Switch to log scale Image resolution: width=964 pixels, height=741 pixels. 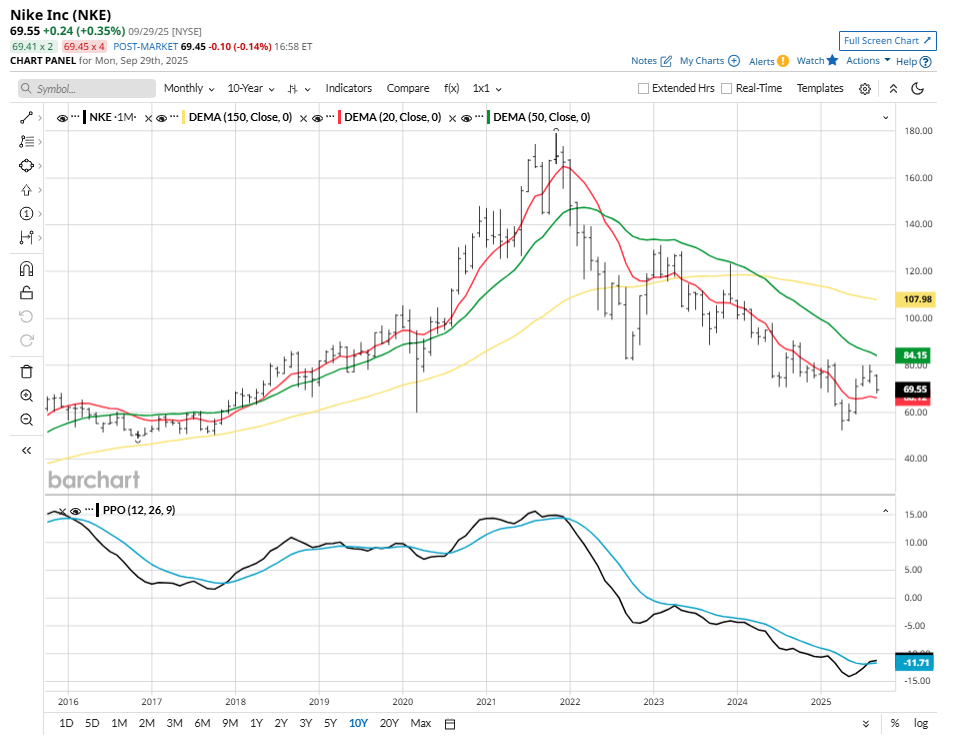(x=920, y=724)
